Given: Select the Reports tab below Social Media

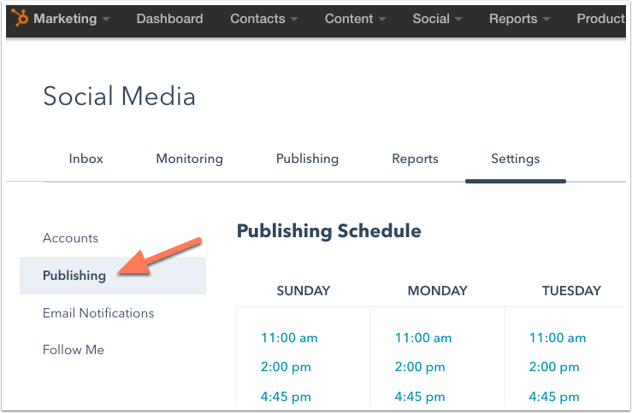Looking at the screenshot, I should [415, 159].
